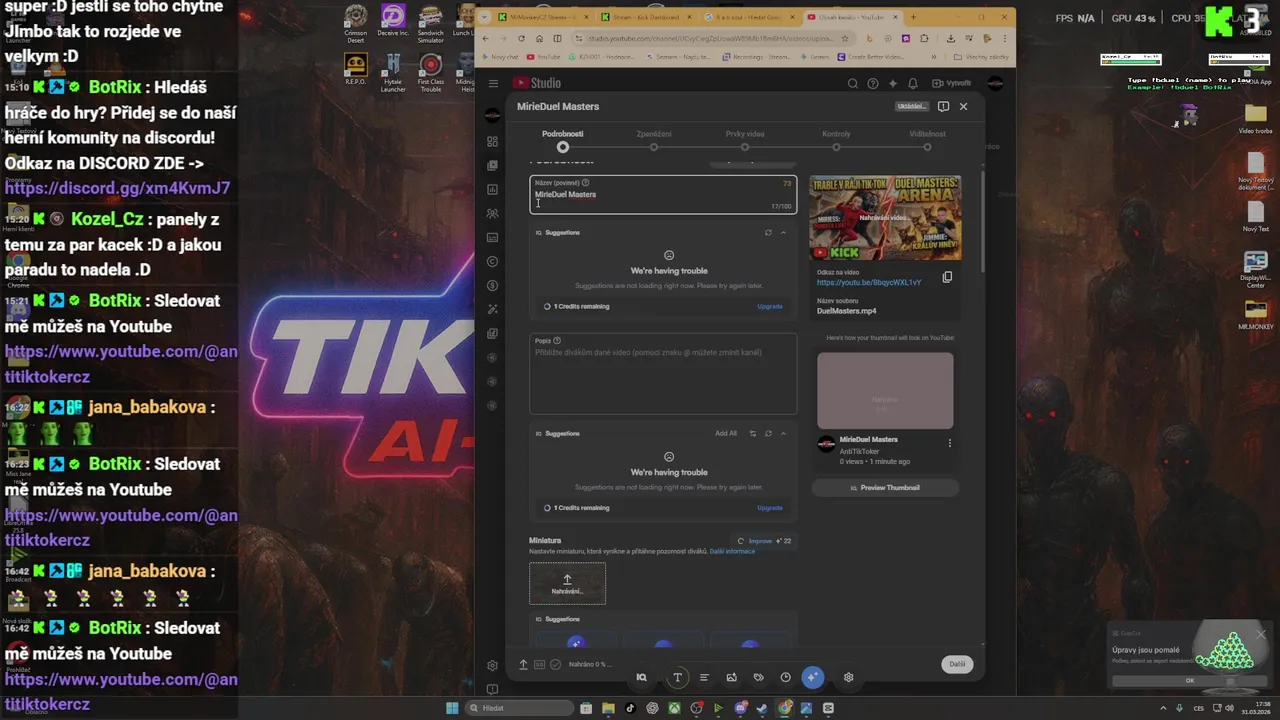The image size is (1280, 720).
Task: Click the Preview Thumbnail button
Action: click(x=885, y=487)
